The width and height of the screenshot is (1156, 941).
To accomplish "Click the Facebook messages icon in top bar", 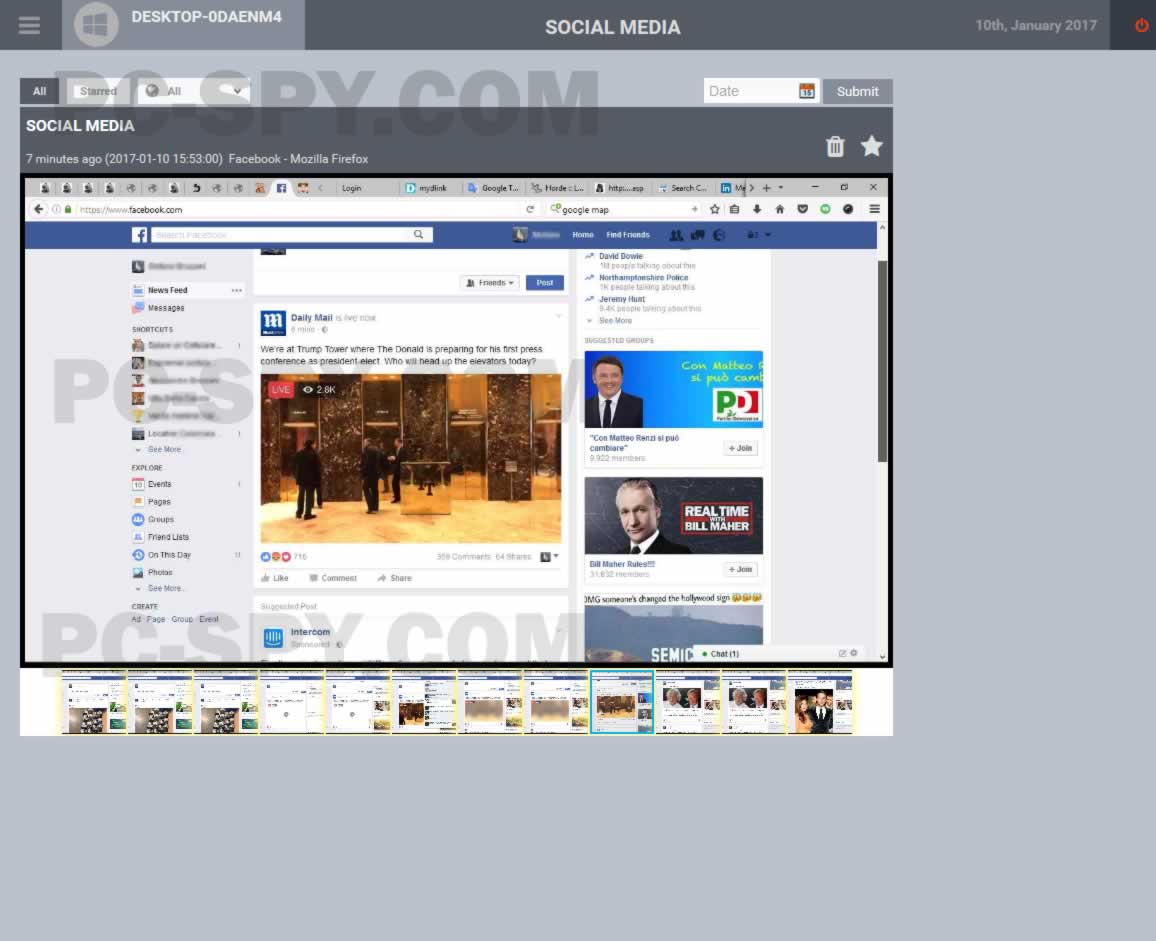I will (697, 235).
